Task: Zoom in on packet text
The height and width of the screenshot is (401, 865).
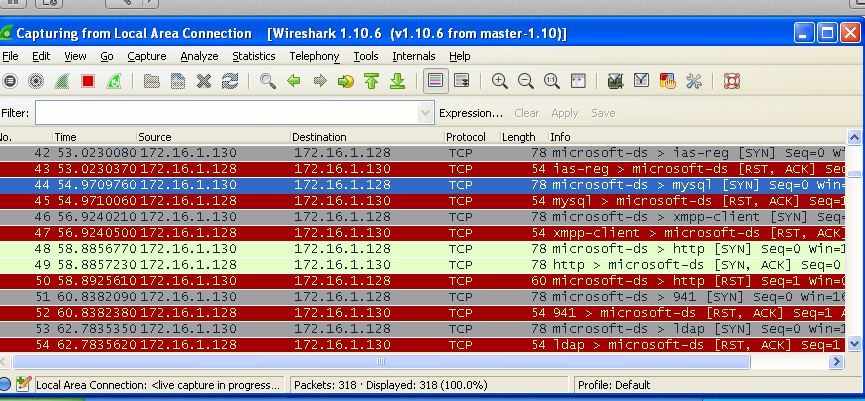Action: tap(500, 81)
